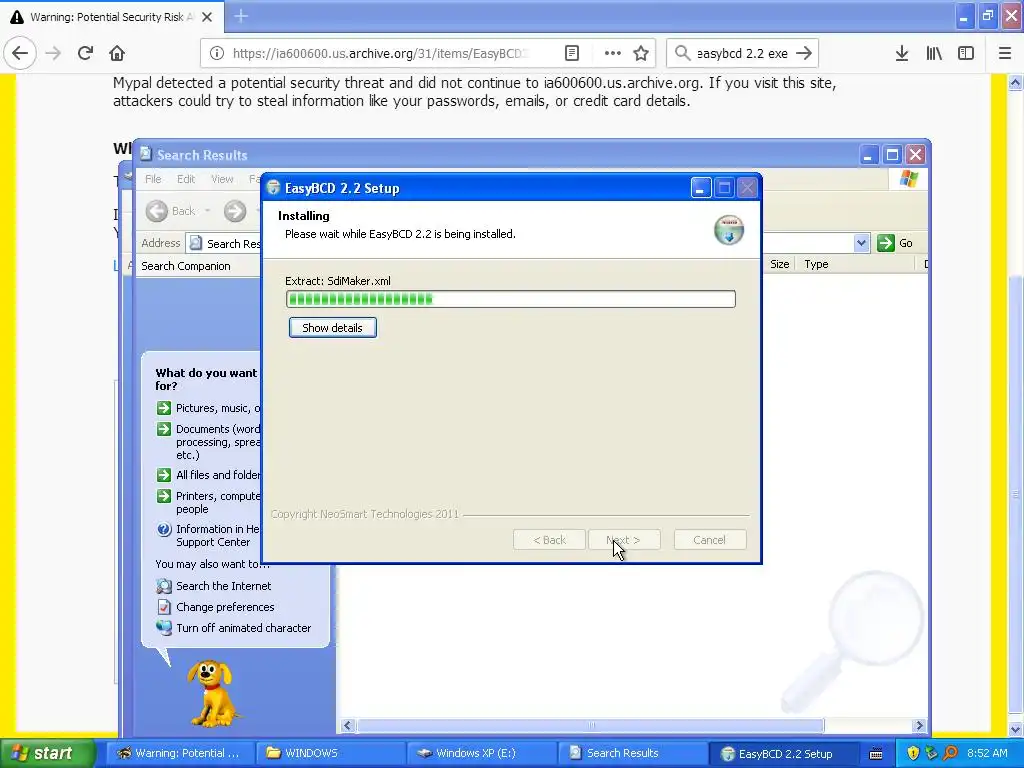Image resolution: width=1024 pixels, height=768 pixels.
Task: Open a new browser tab with plus
Action: (x=241, y=16)
